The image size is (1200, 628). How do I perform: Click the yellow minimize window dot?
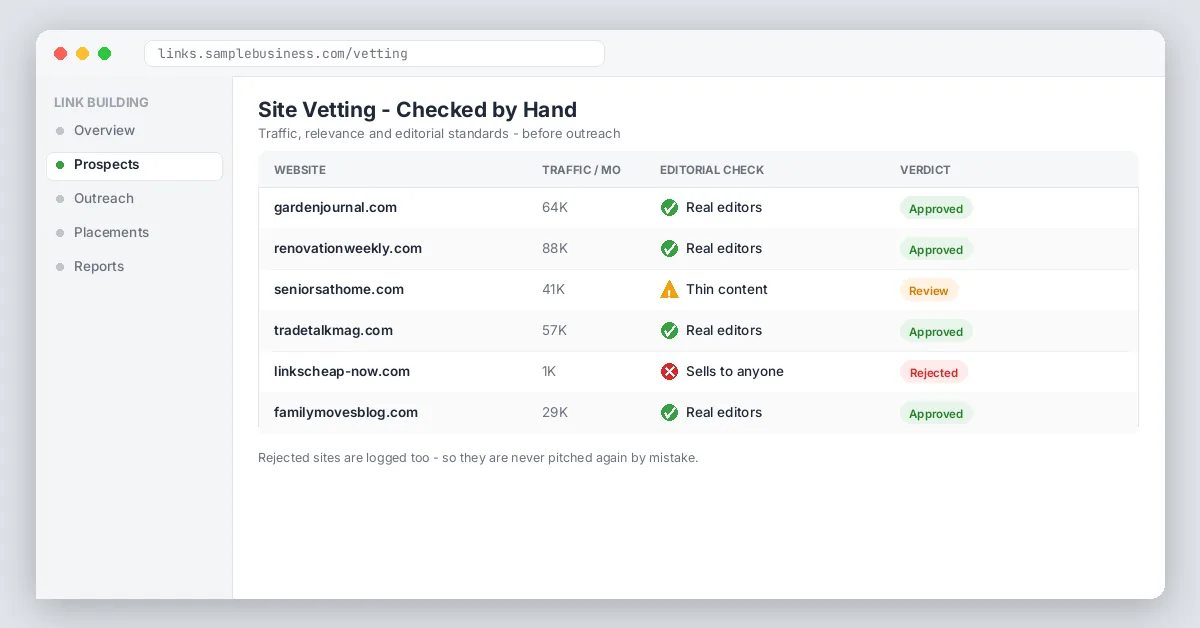[83, 54]
